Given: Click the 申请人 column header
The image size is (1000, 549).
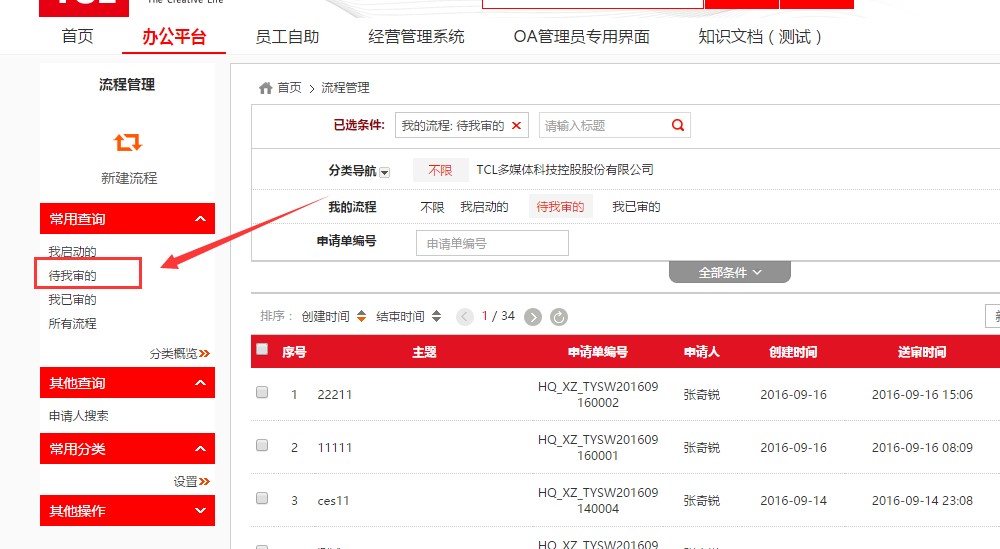Looking at the screenshot, I should click(702, 352).
